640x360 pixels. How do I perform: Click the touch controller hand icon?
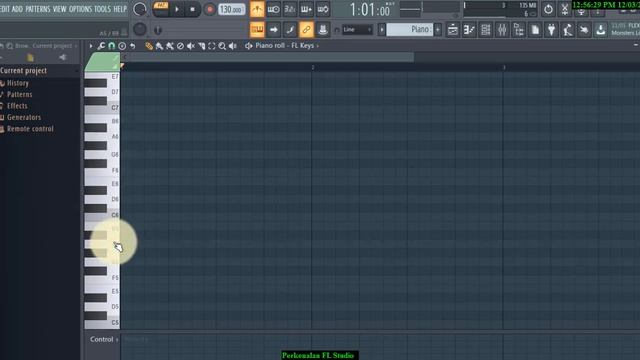(584, 29)
